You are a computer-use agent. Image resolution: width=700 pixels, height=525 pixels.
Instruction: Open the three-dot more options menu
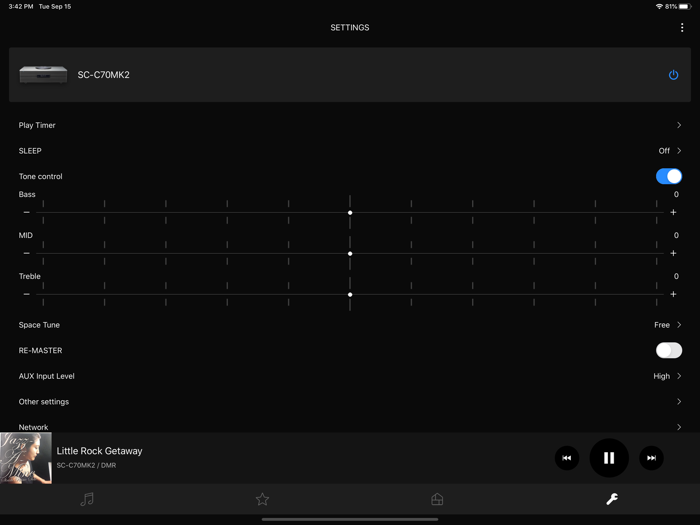point(682,28)
